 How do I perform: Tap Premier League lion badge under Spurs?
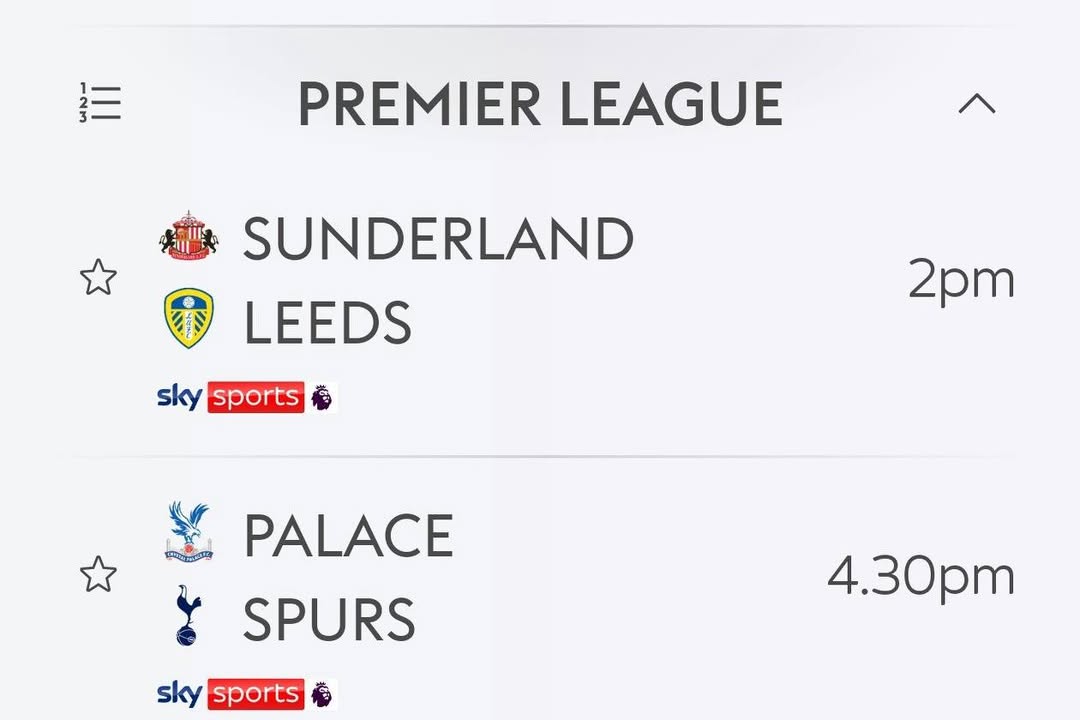tap(322, 694)
